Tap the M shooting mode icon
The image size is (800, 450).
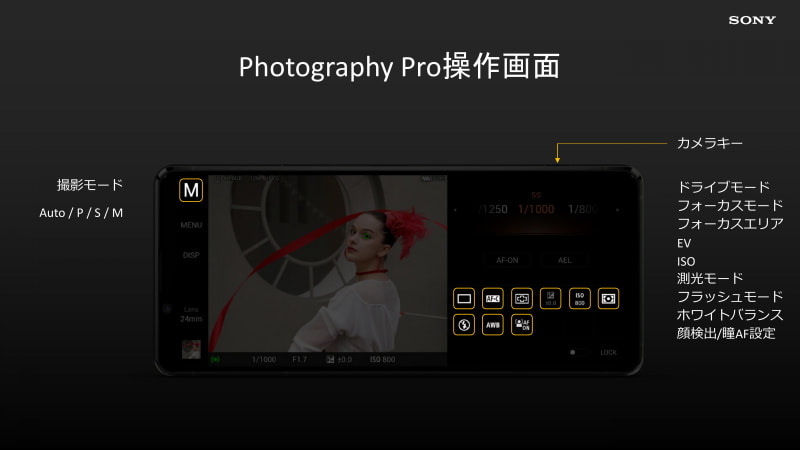coord(191,190)
